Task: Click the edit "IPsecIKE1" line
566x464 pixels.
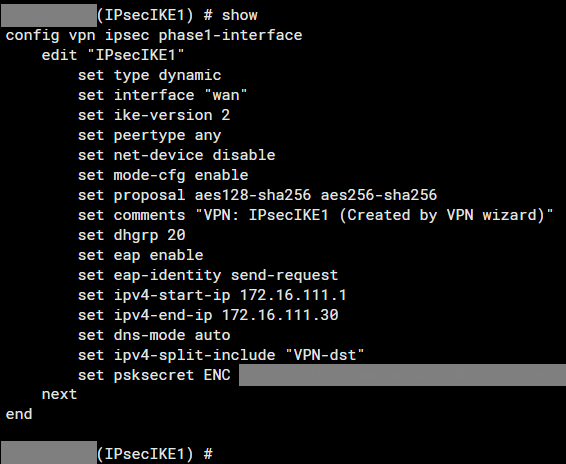Action: point(113,55)
